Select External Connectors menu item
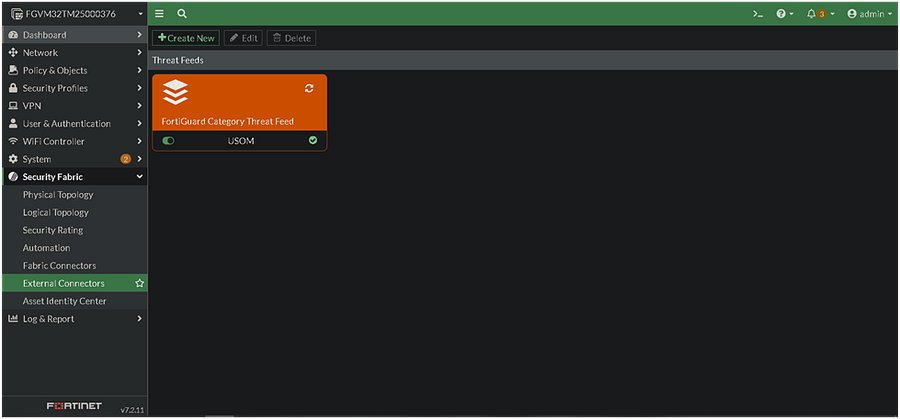The height and width of the screenshot is (419, 900). pyautogui.click(x=75, y=284)
